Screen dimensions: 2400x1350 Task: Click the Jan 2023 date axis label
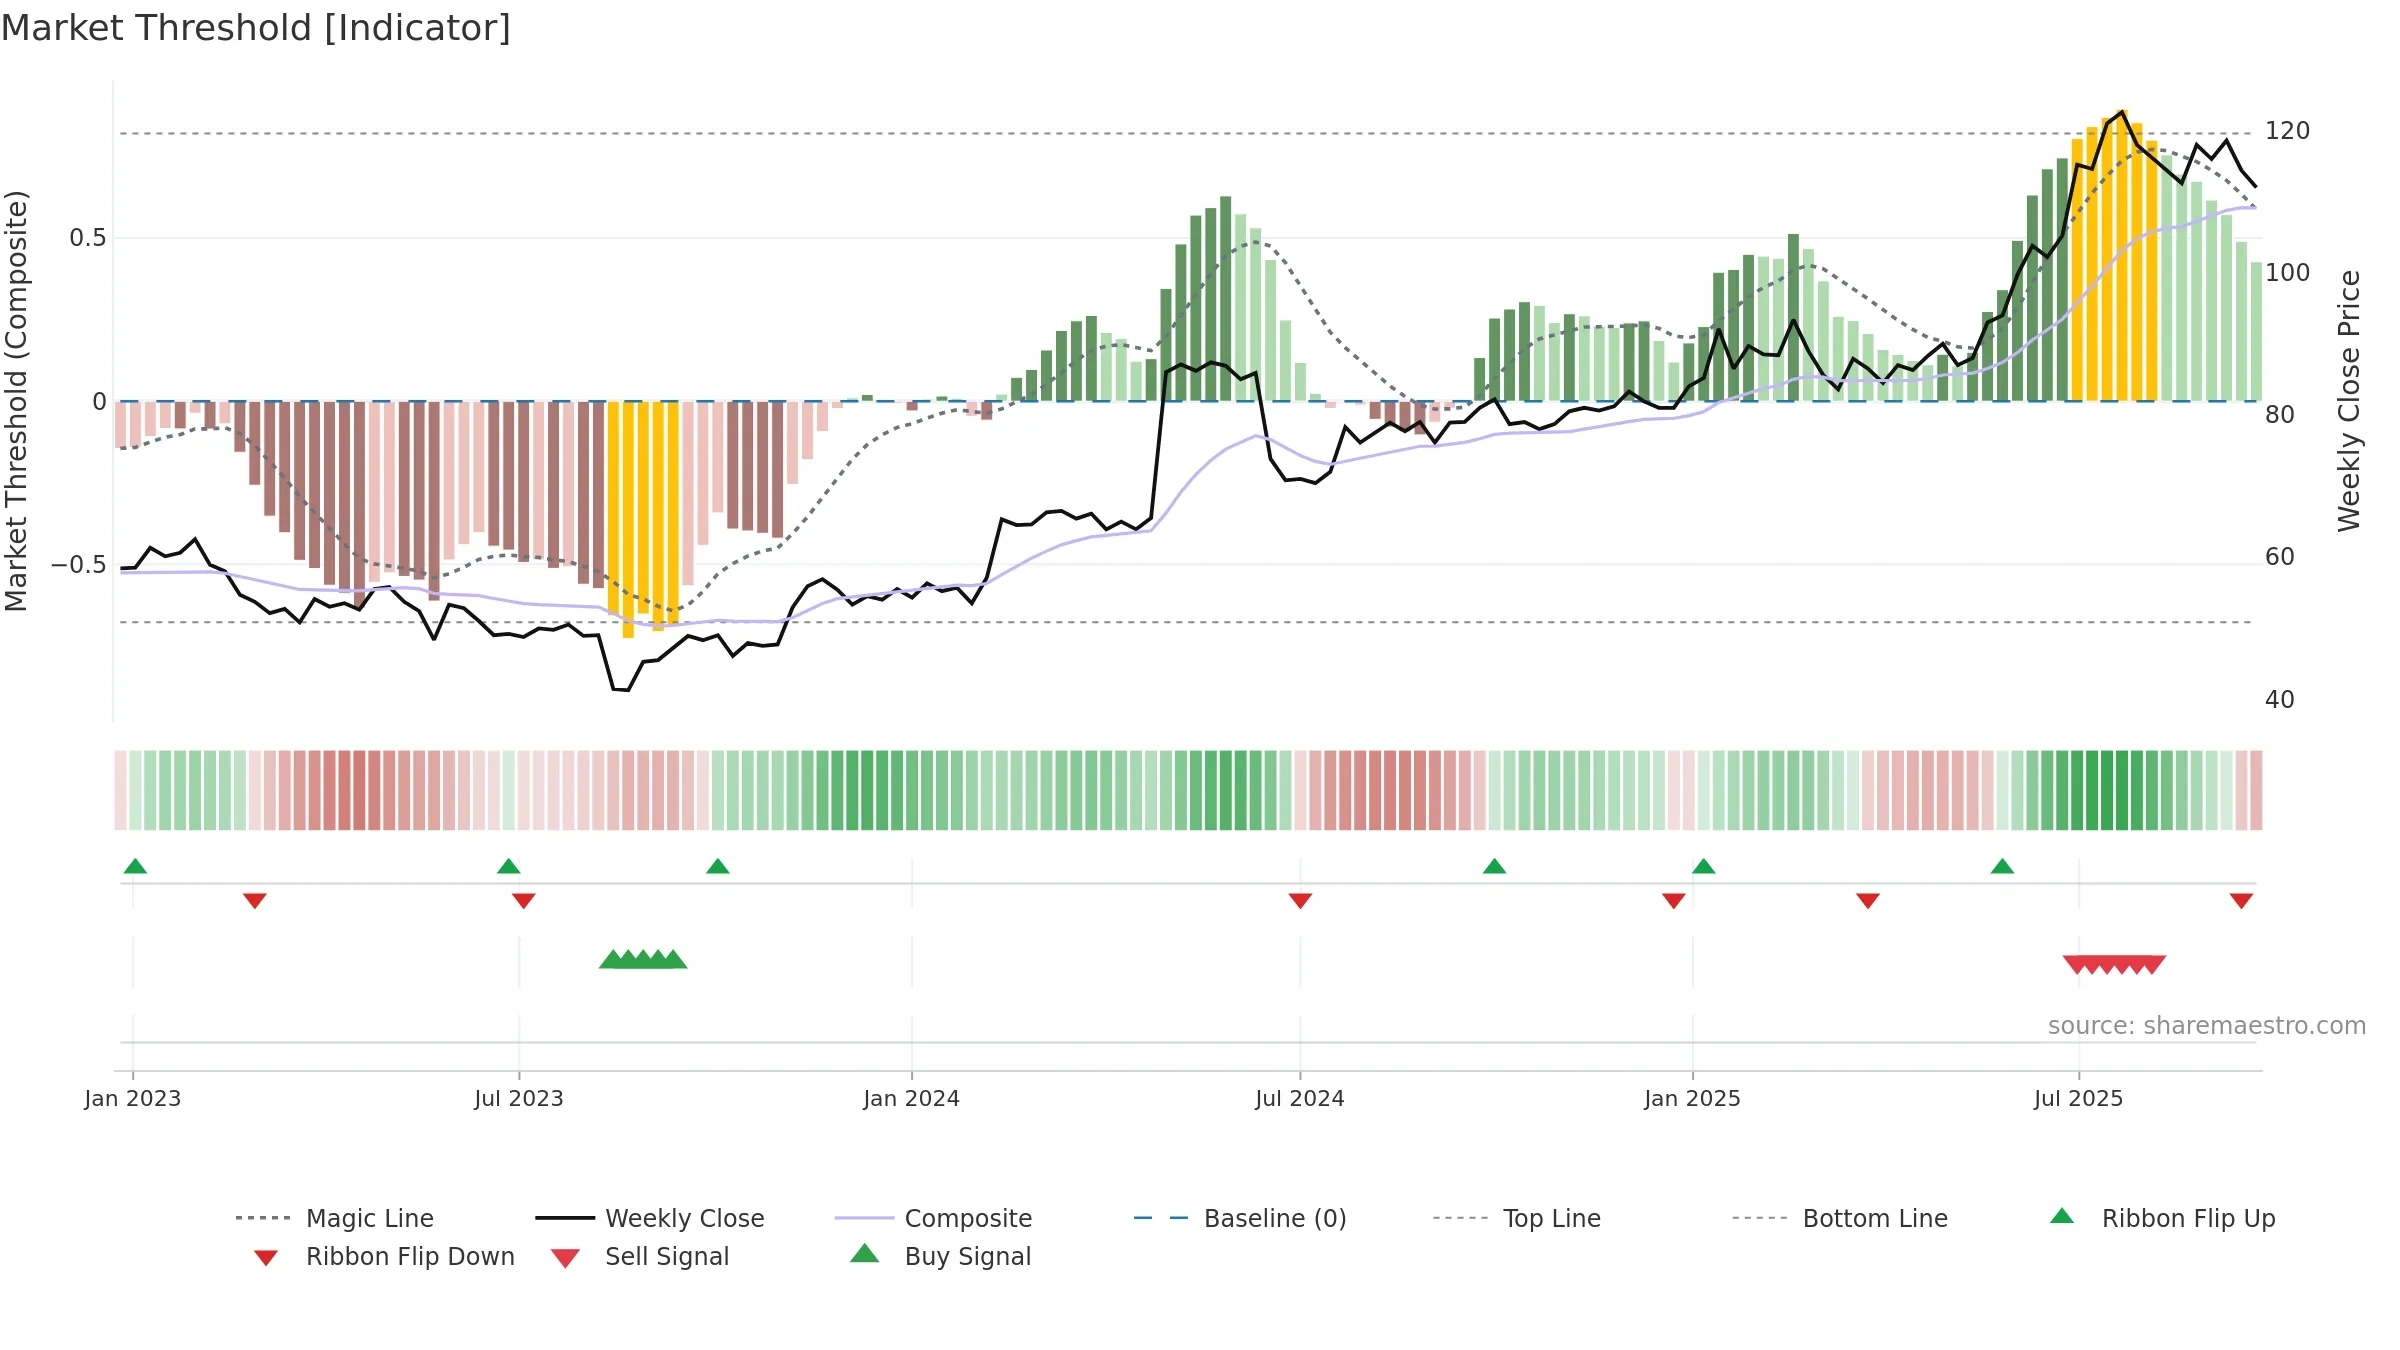(133, 1099)
